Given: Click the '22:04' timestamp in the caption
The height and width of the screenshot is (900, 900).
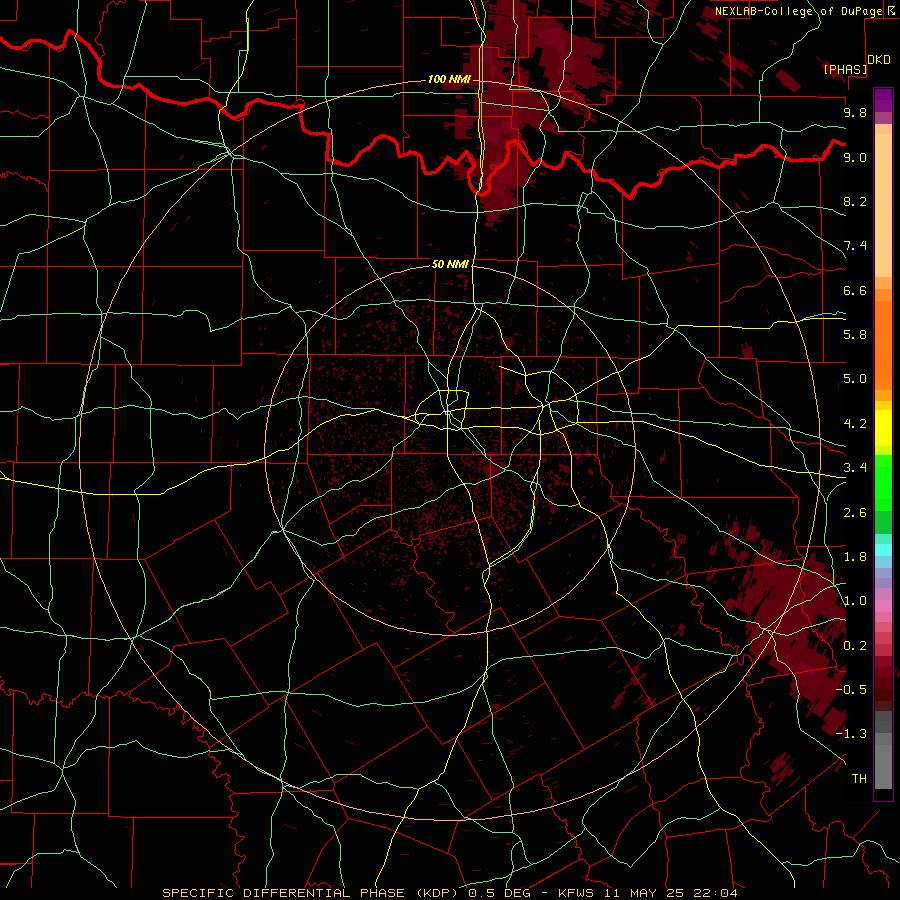Looking at the screenshot, I should (717, 893).
